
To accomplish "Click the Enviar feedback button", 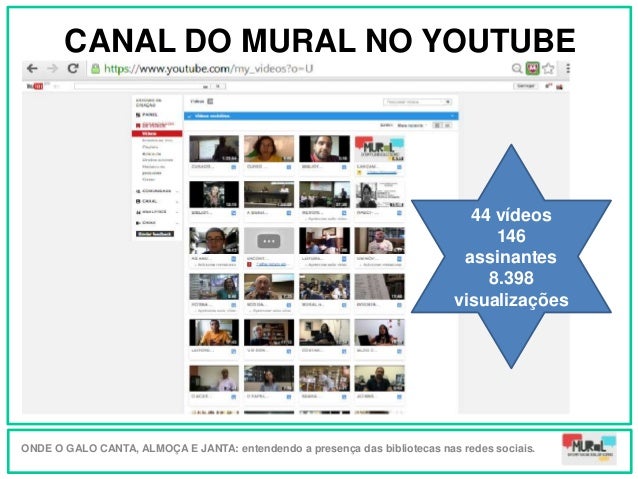I will tap(155, 234).
